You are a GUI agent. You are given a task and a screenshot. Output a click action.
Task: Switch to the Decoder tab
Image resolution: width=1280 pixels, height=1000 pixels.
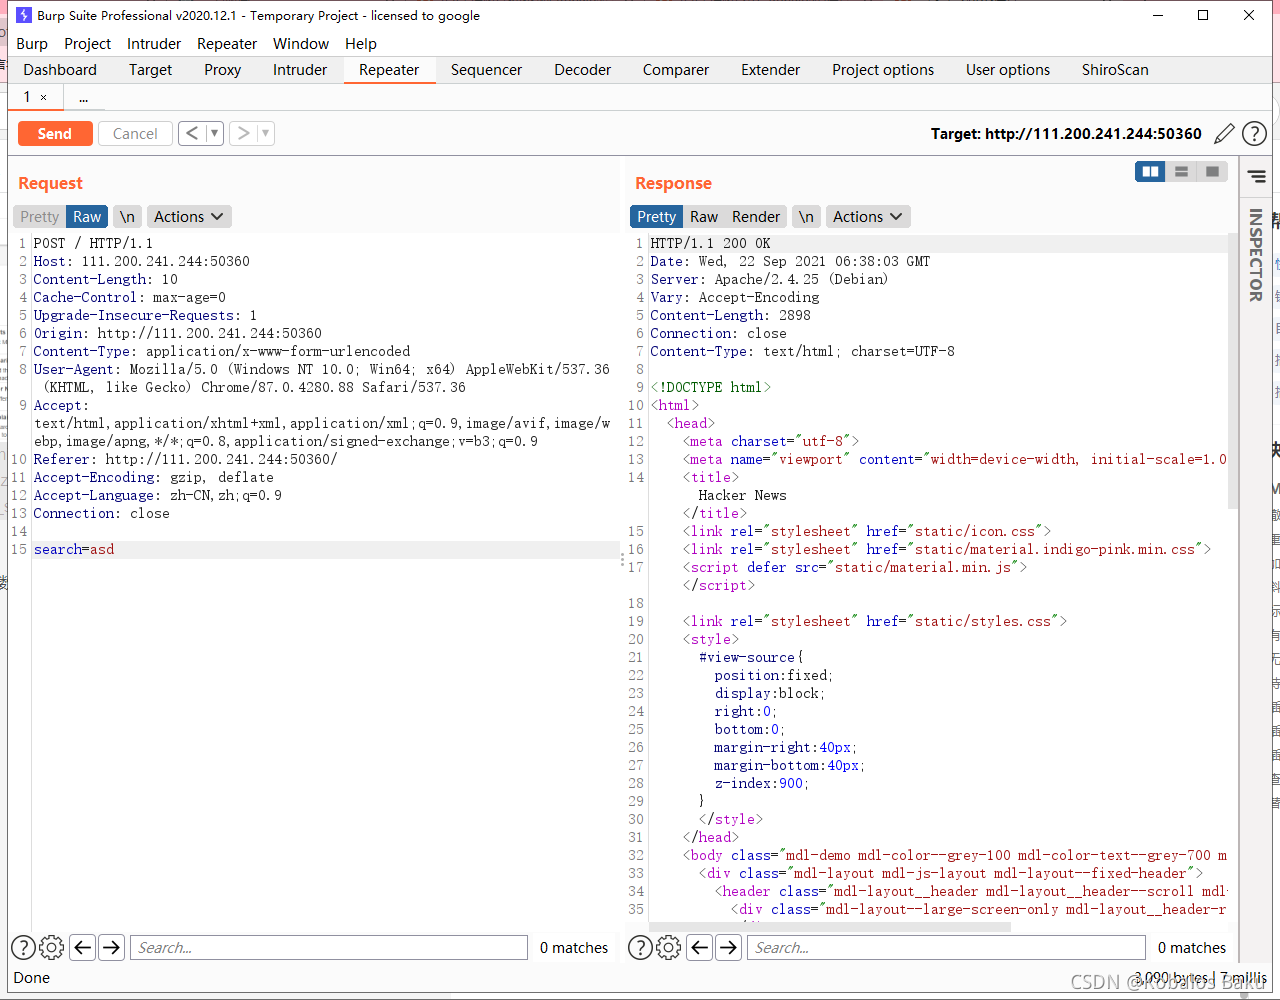pyautogui.click(x=582, y=70)
